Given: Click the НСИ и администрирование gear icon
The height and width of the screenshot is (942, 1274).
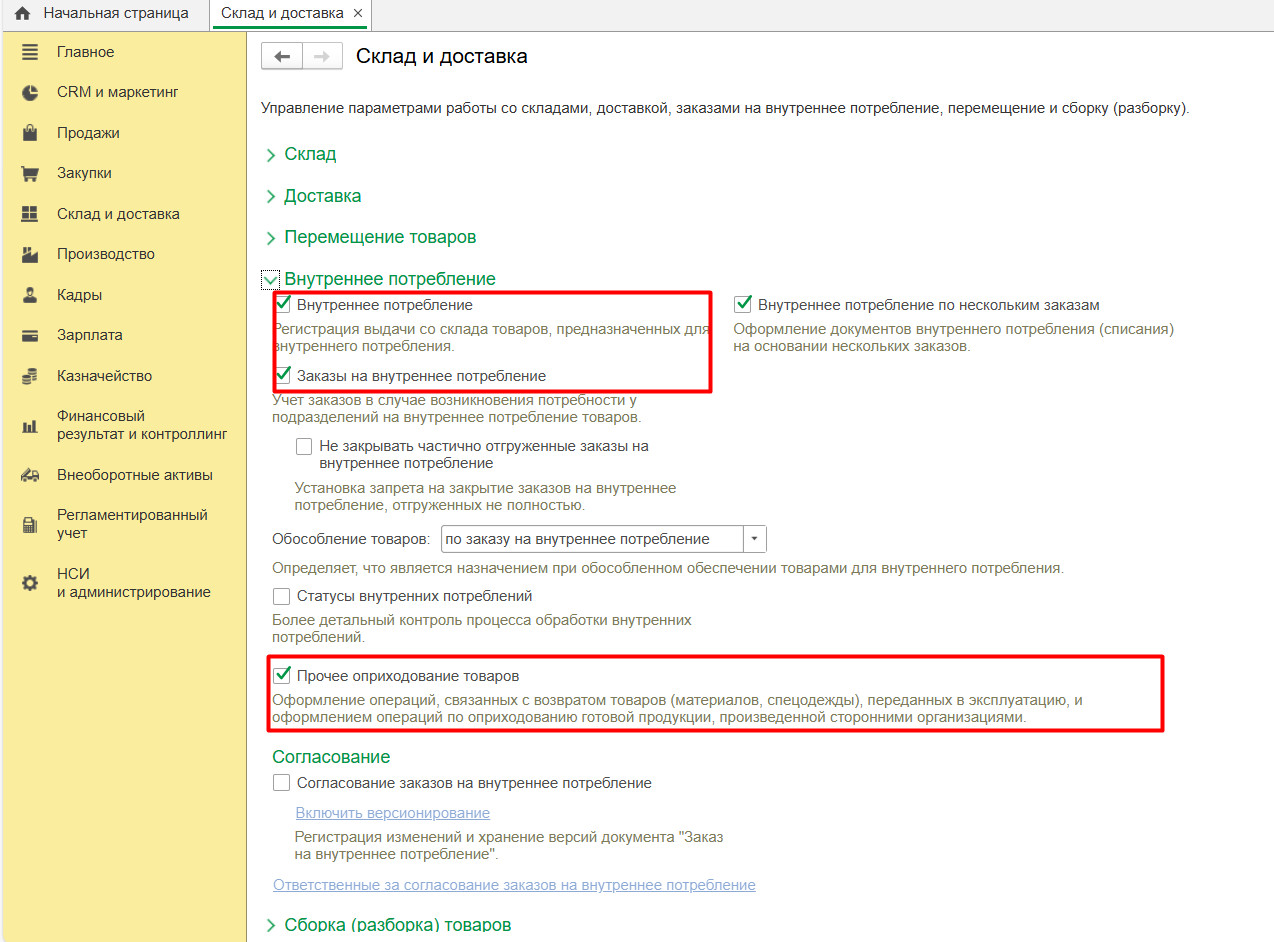Looking at the screenshot, I should [30, 582].
